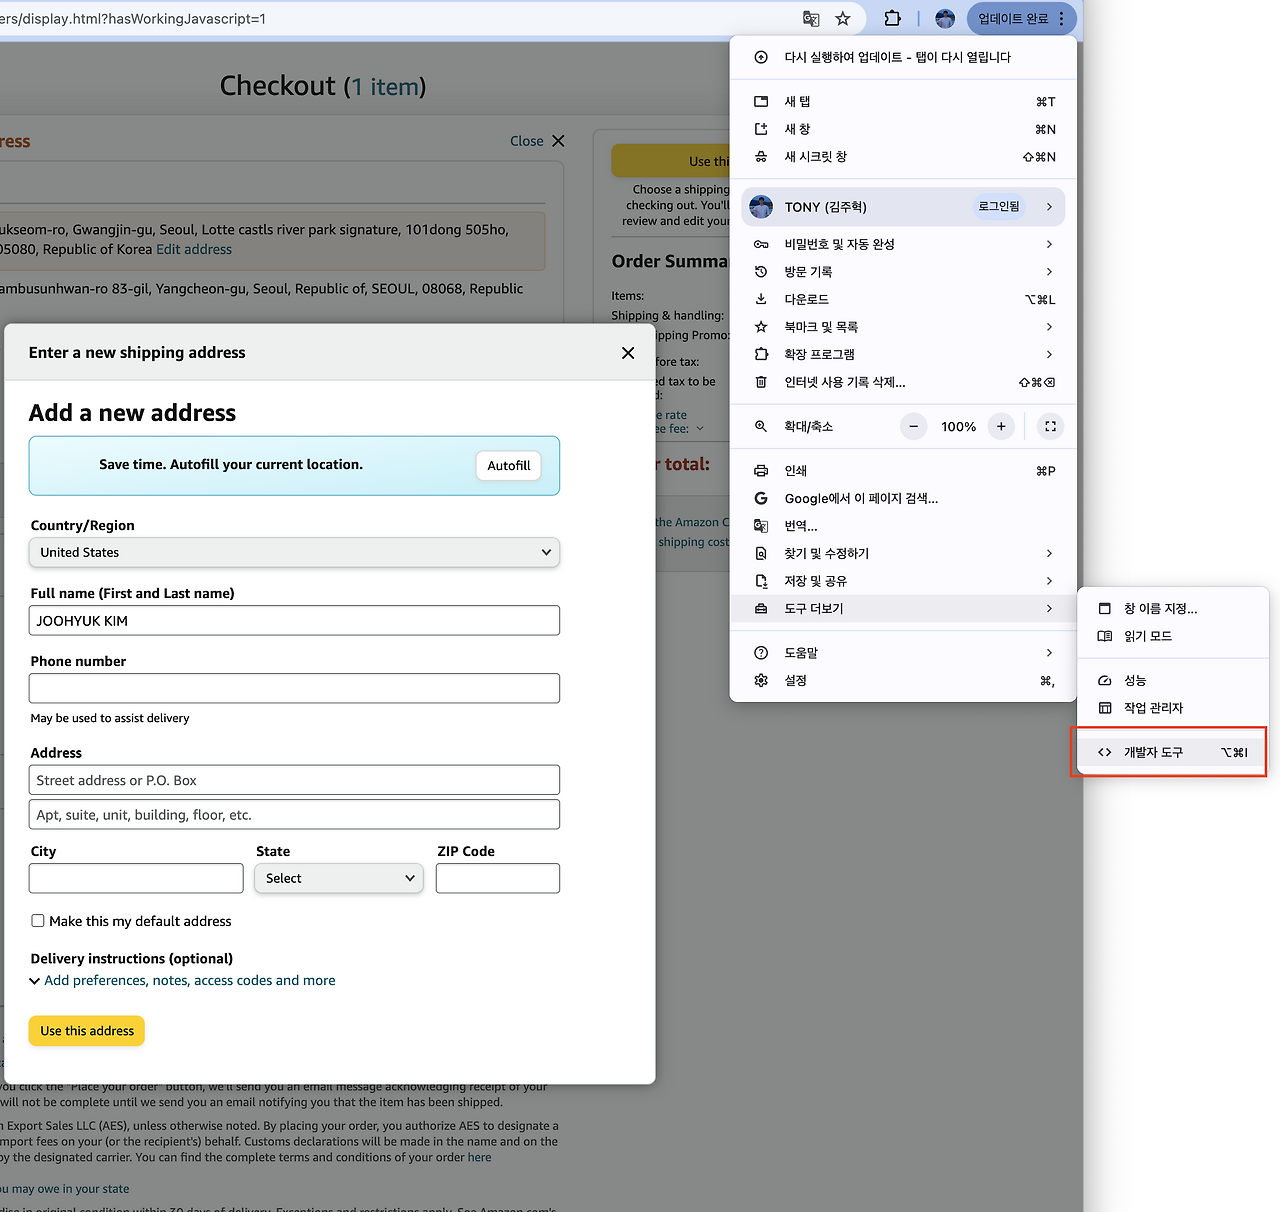The width and height of the screenshot is (1280, 1212).
Task: Select 새 탭 new tab menu item
Action: 903,102
